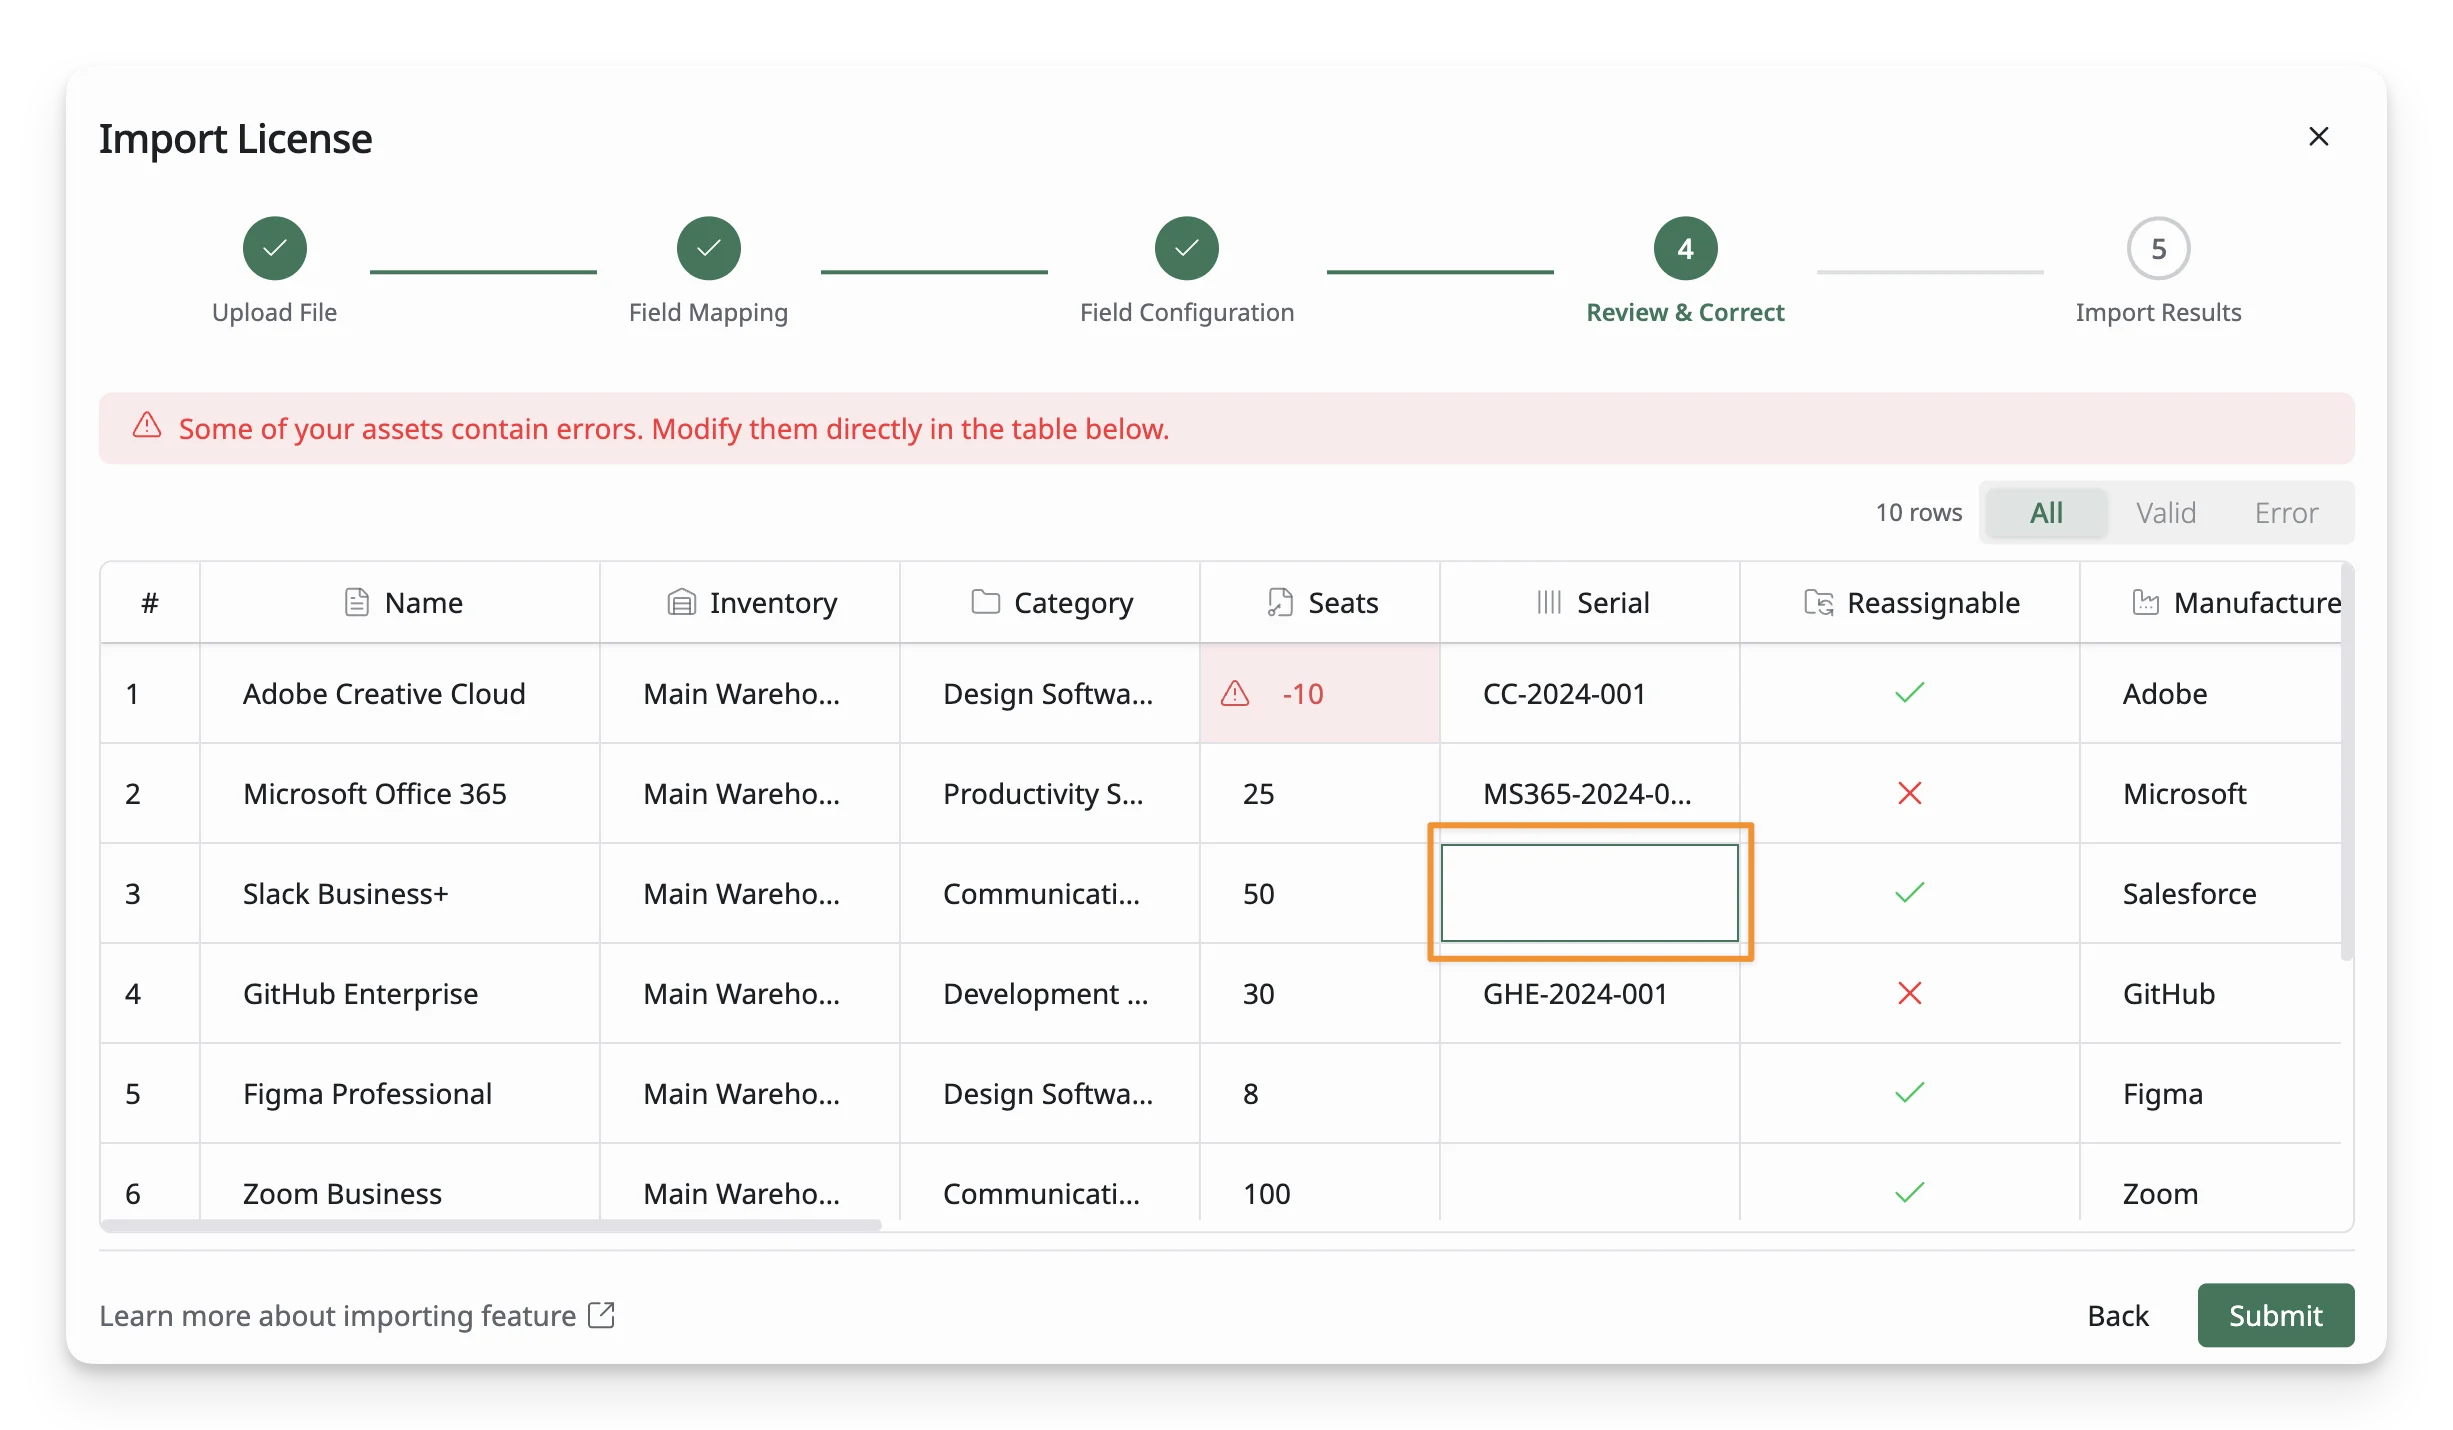Image resolution: width=2453 pixels, height=1430 pixels.
Task: Click the Inventory column warehouse icon
Action: pyautogui.click(x=681, y=602)
